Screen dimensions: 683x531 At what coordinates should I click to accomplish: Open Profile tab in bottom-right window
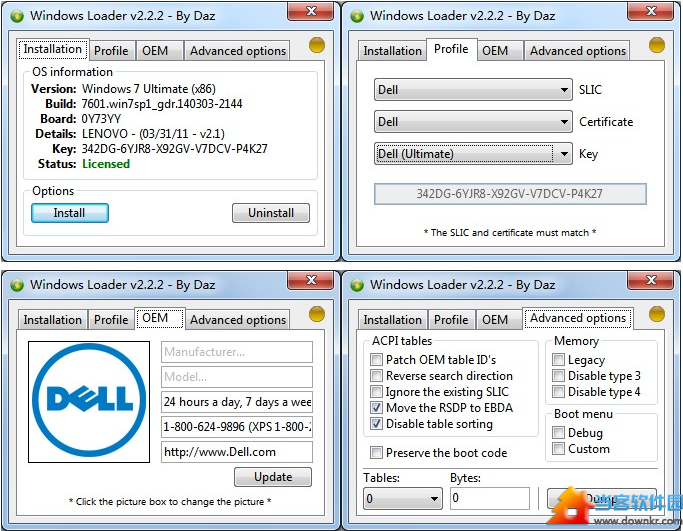pyautogui.click(x=451, y=320)
